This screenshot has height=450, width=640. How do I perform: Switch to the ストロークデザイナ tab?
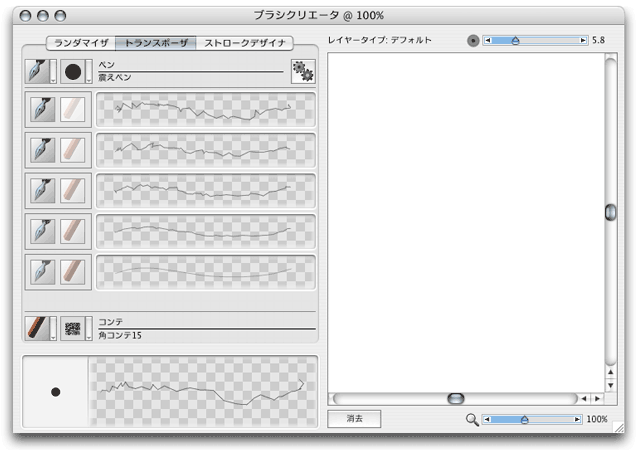(245, 43)
